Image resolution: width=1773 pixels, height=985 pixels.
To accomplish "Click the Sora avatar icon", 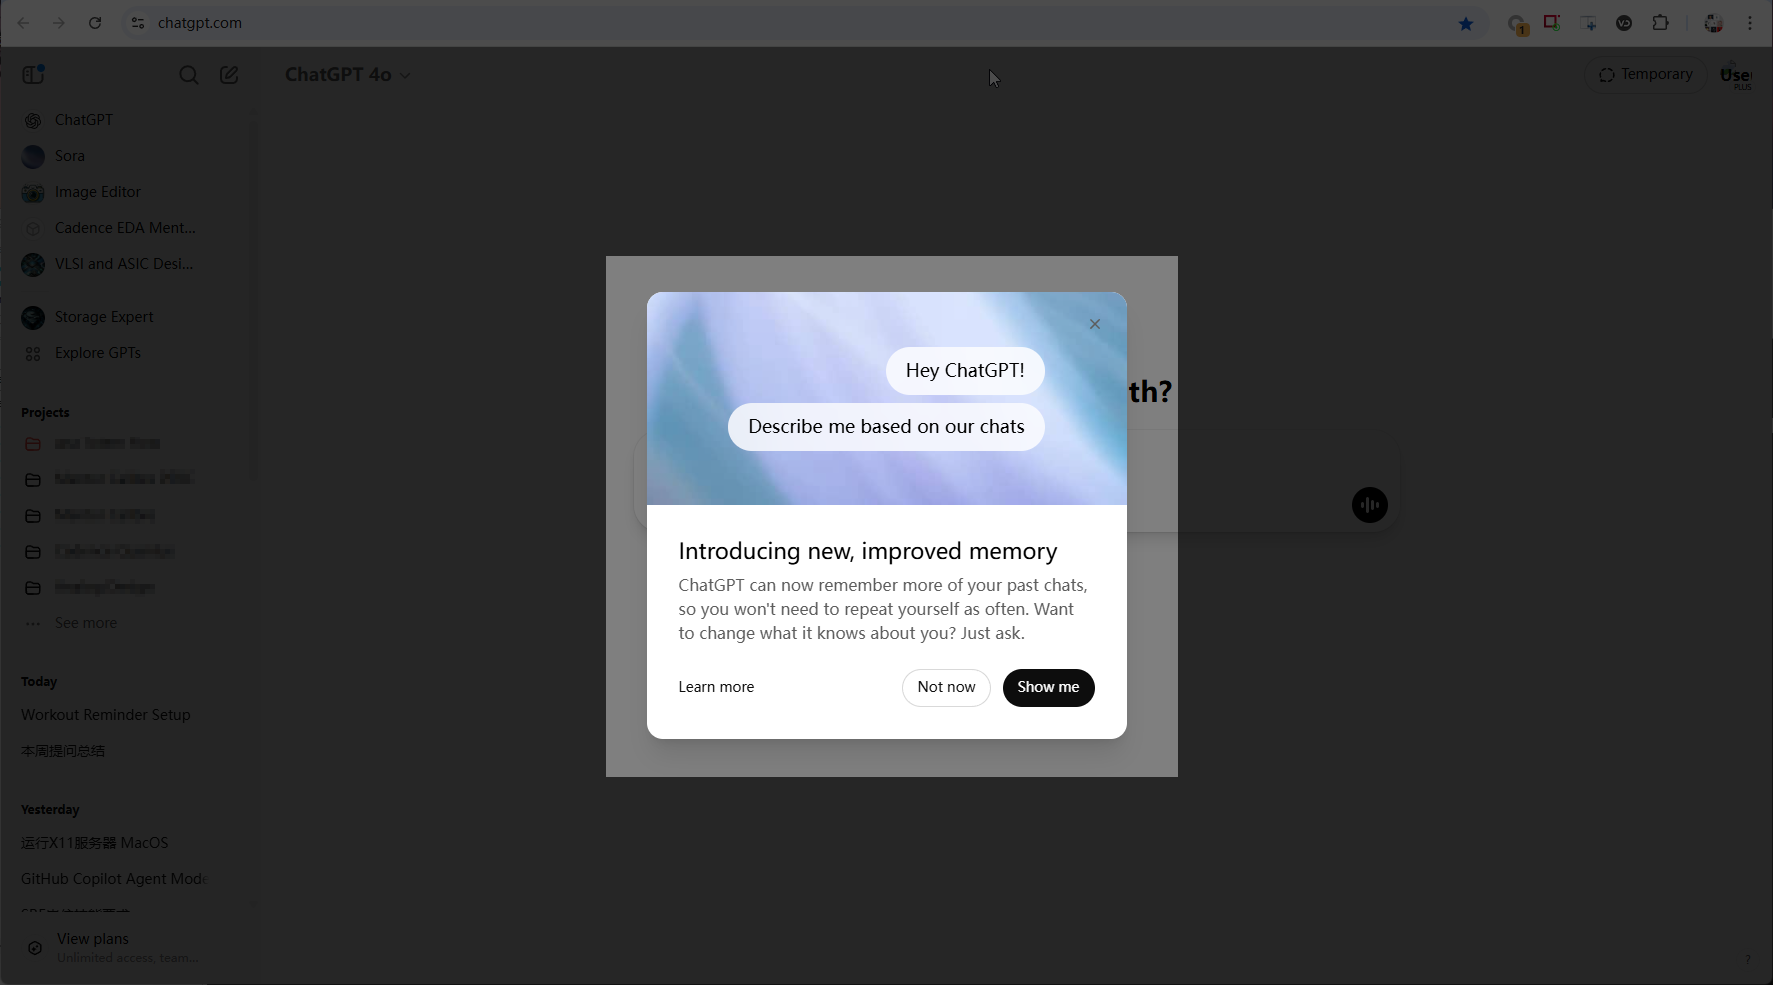I will point(33,157).
